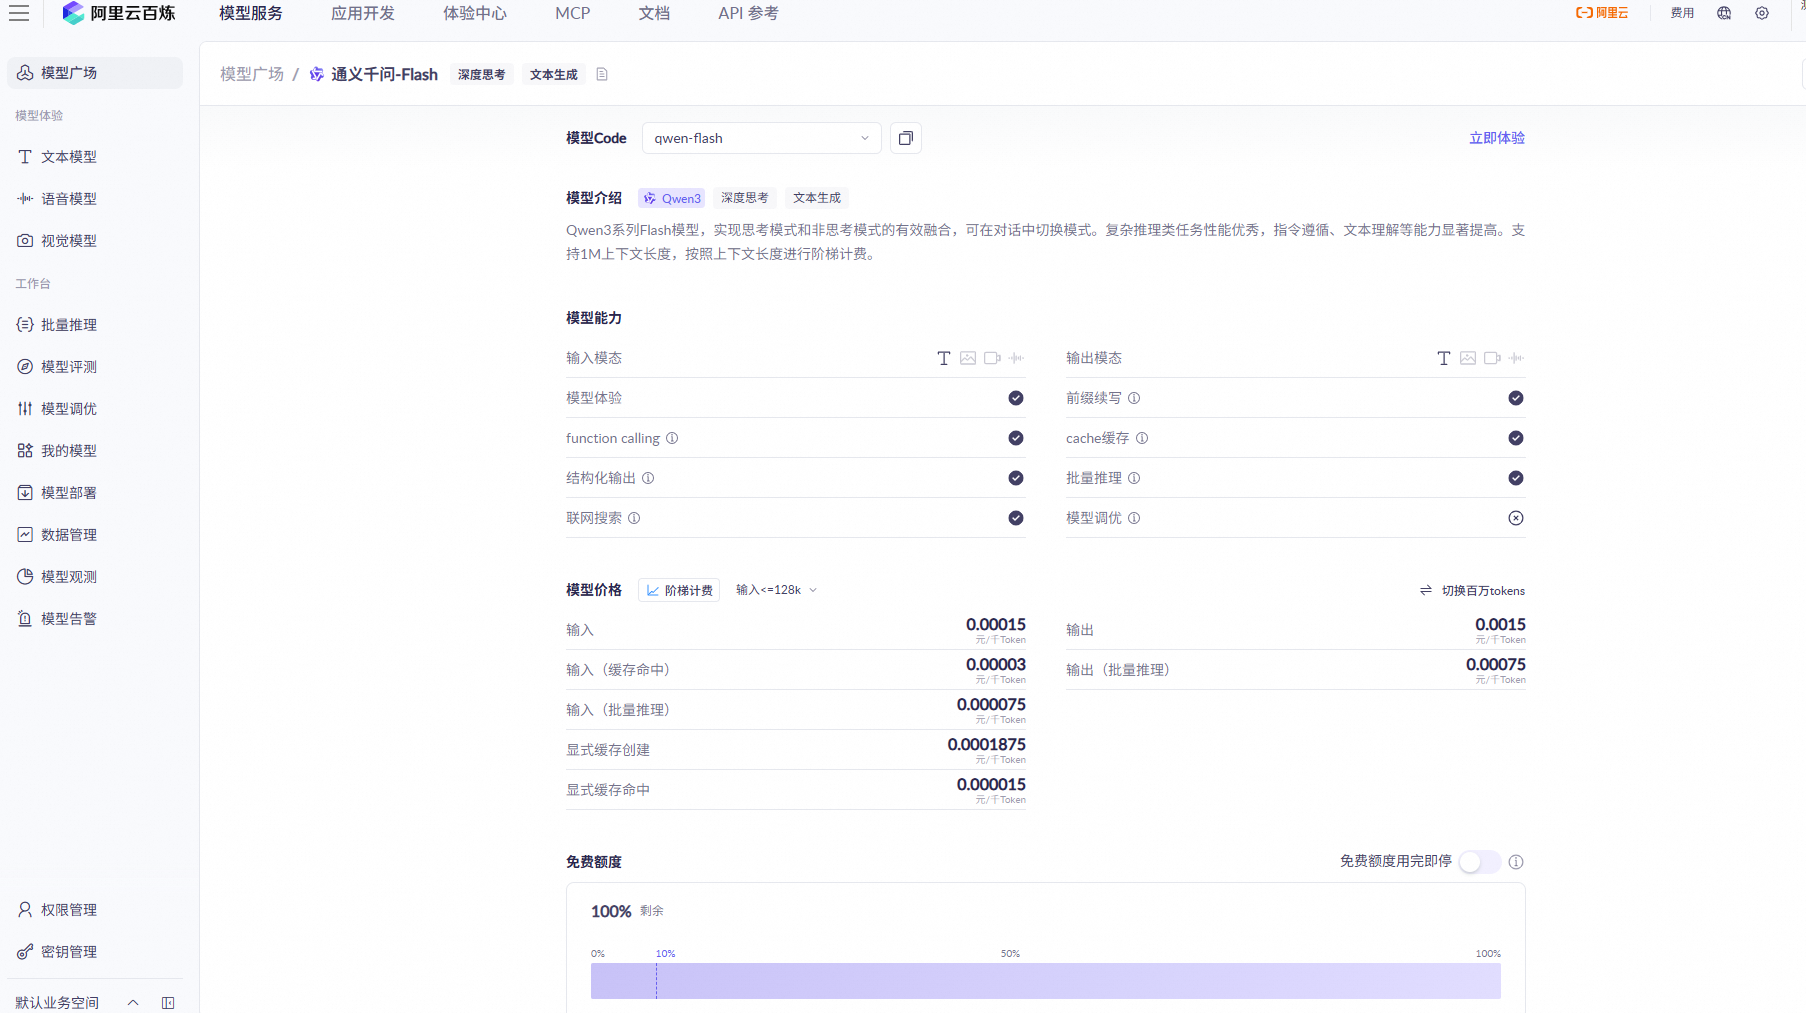Click the audio modality icon in 输出模态
The height and width of the screenshot is (1013, 1806).
point(1516,358)
